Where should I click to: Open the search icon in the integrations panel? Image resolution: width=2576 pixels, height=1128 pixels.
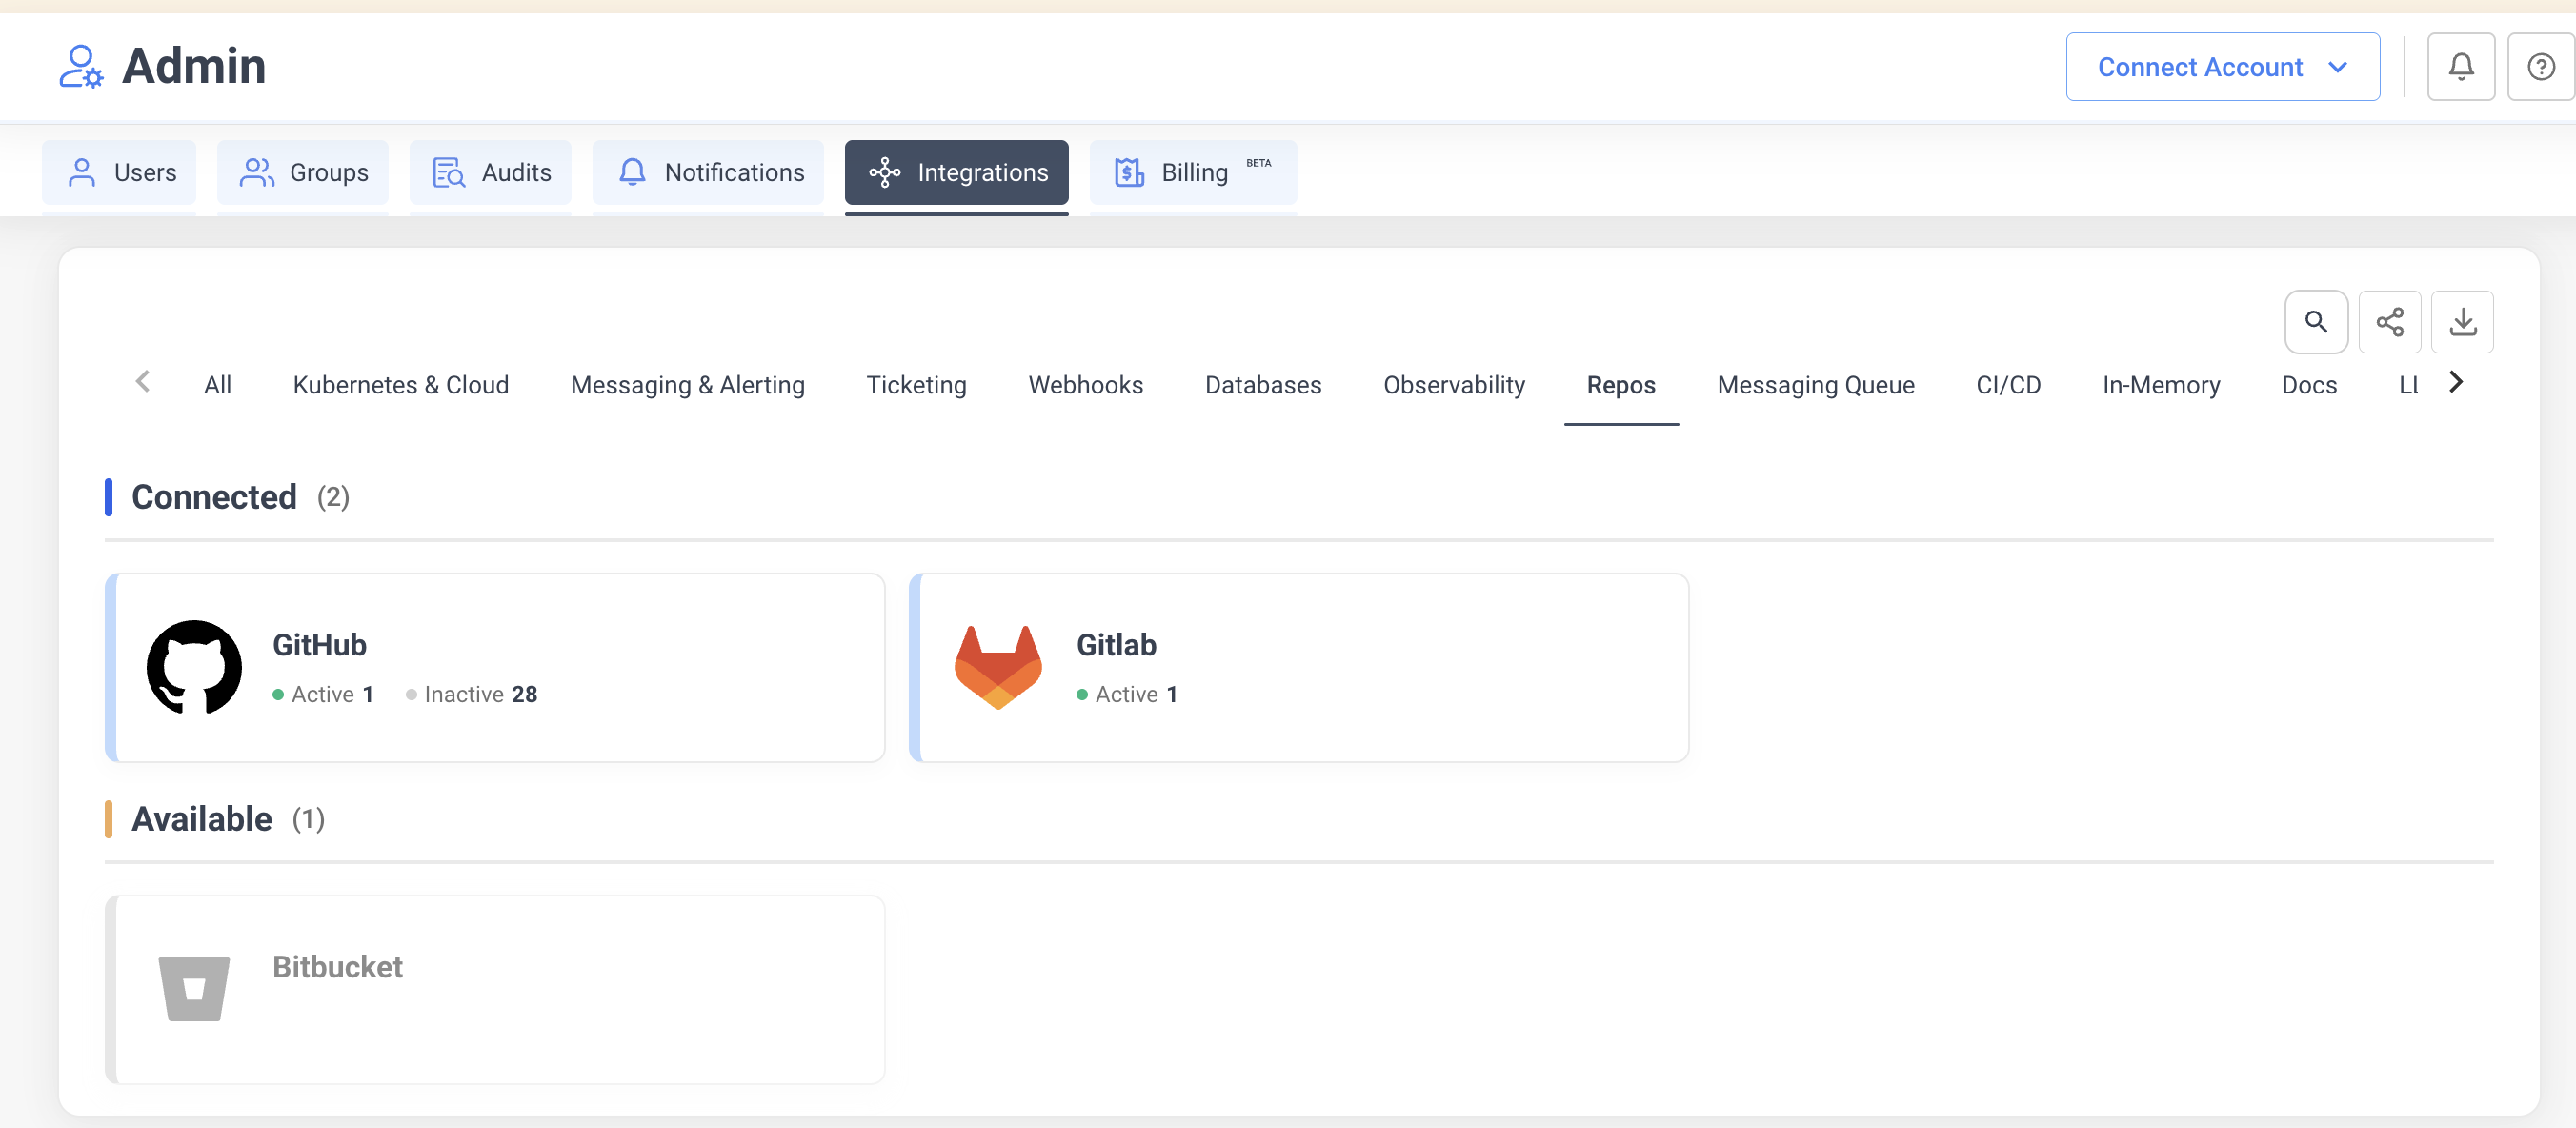[x=2316, y=322]
